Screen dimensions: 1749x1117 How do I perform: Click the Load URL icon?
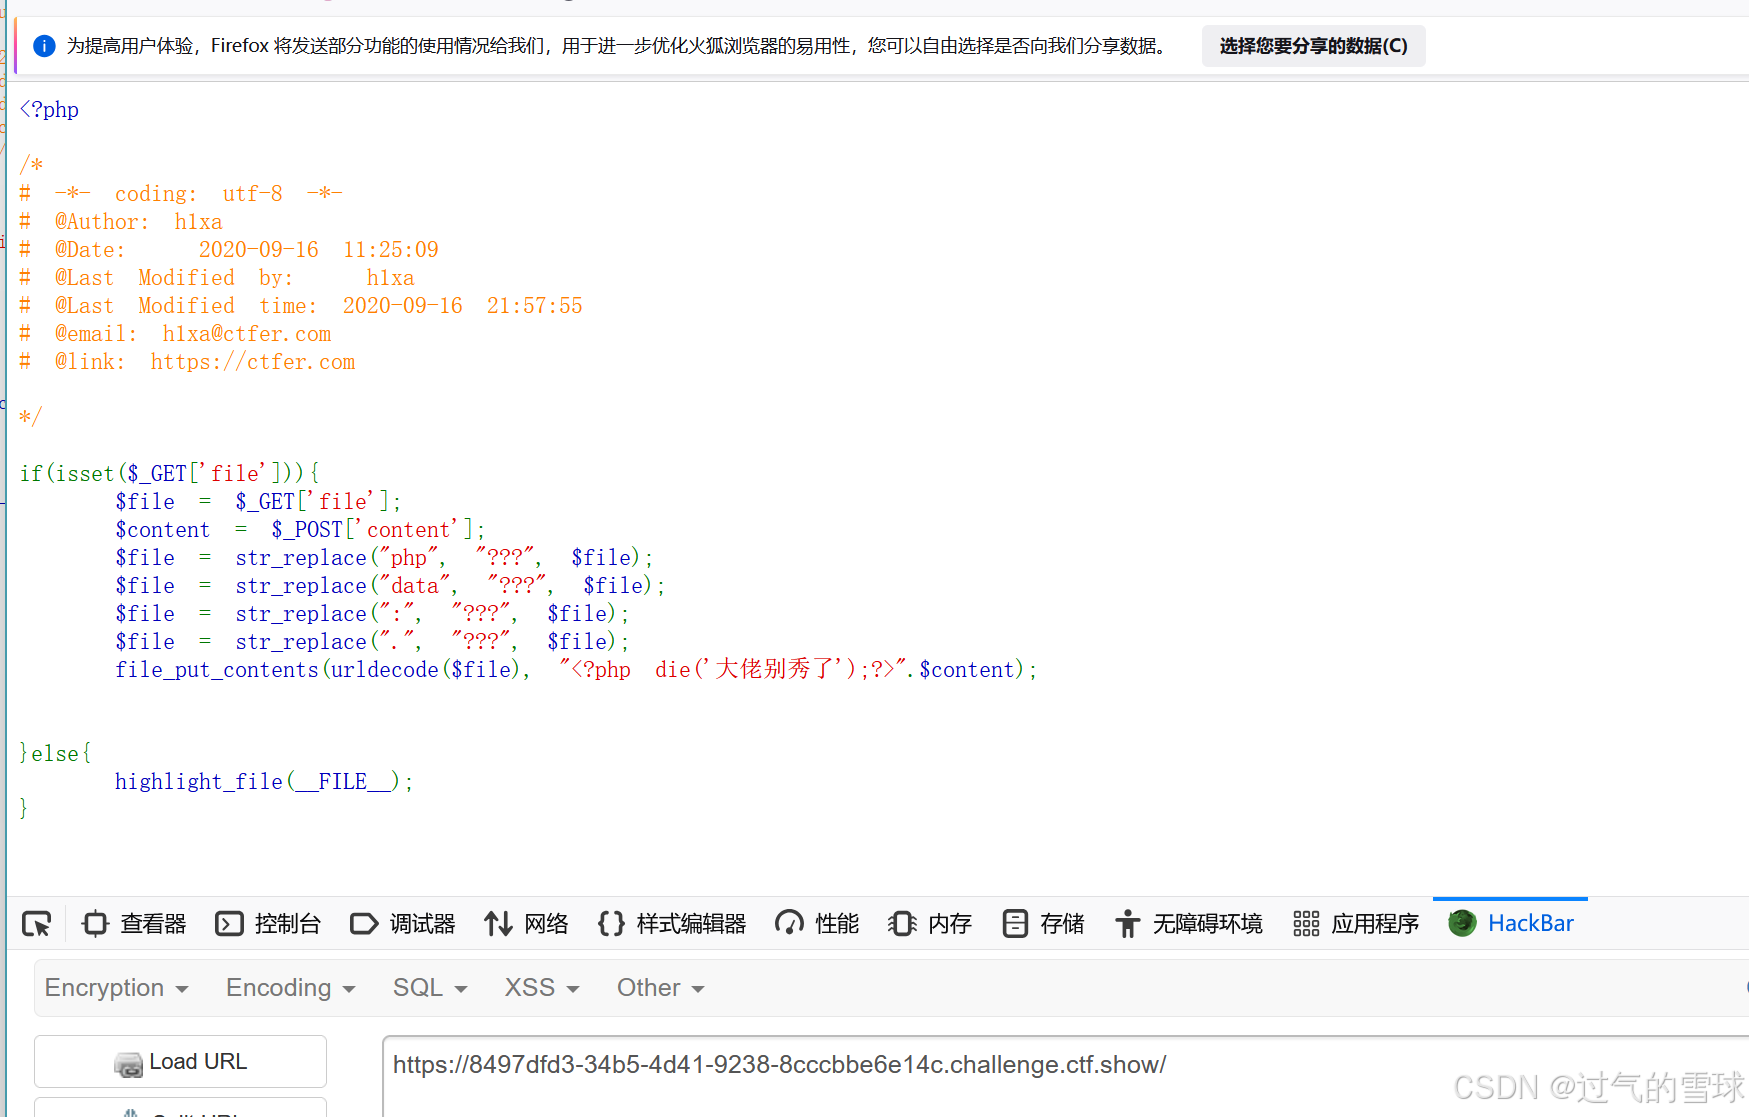(128, 1062)
